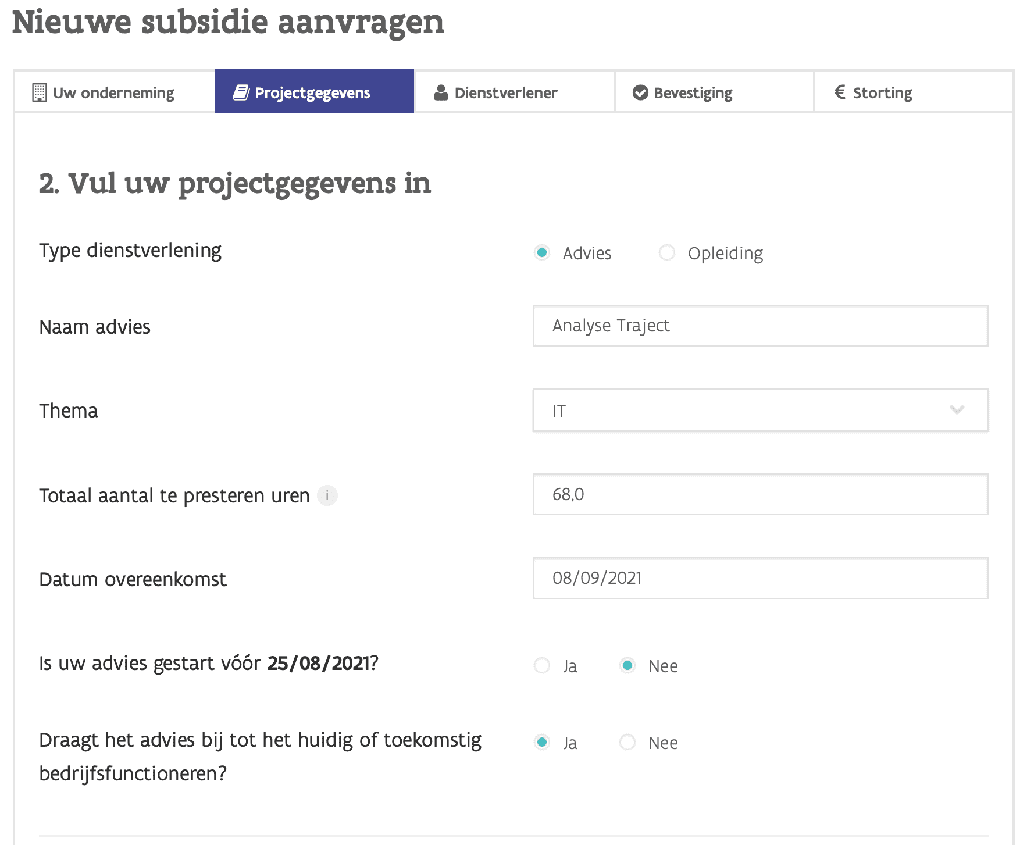Click the Thema dropdown chevron arrow
The image size is (1027, 846).
pyautogui.click(x=957, y=410)
